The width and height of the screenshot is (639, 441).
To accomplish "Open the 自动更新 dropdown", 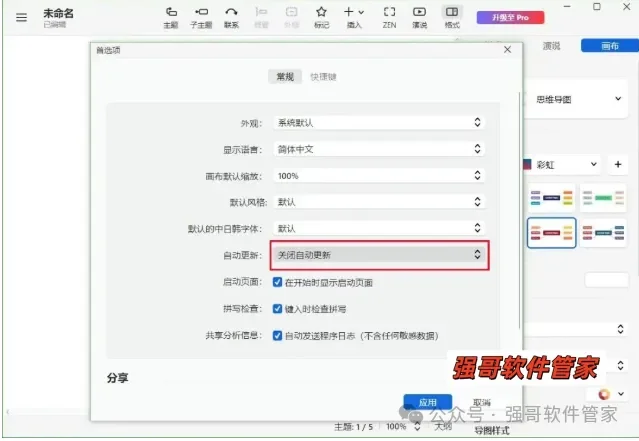I will click(x=379, y=255).
